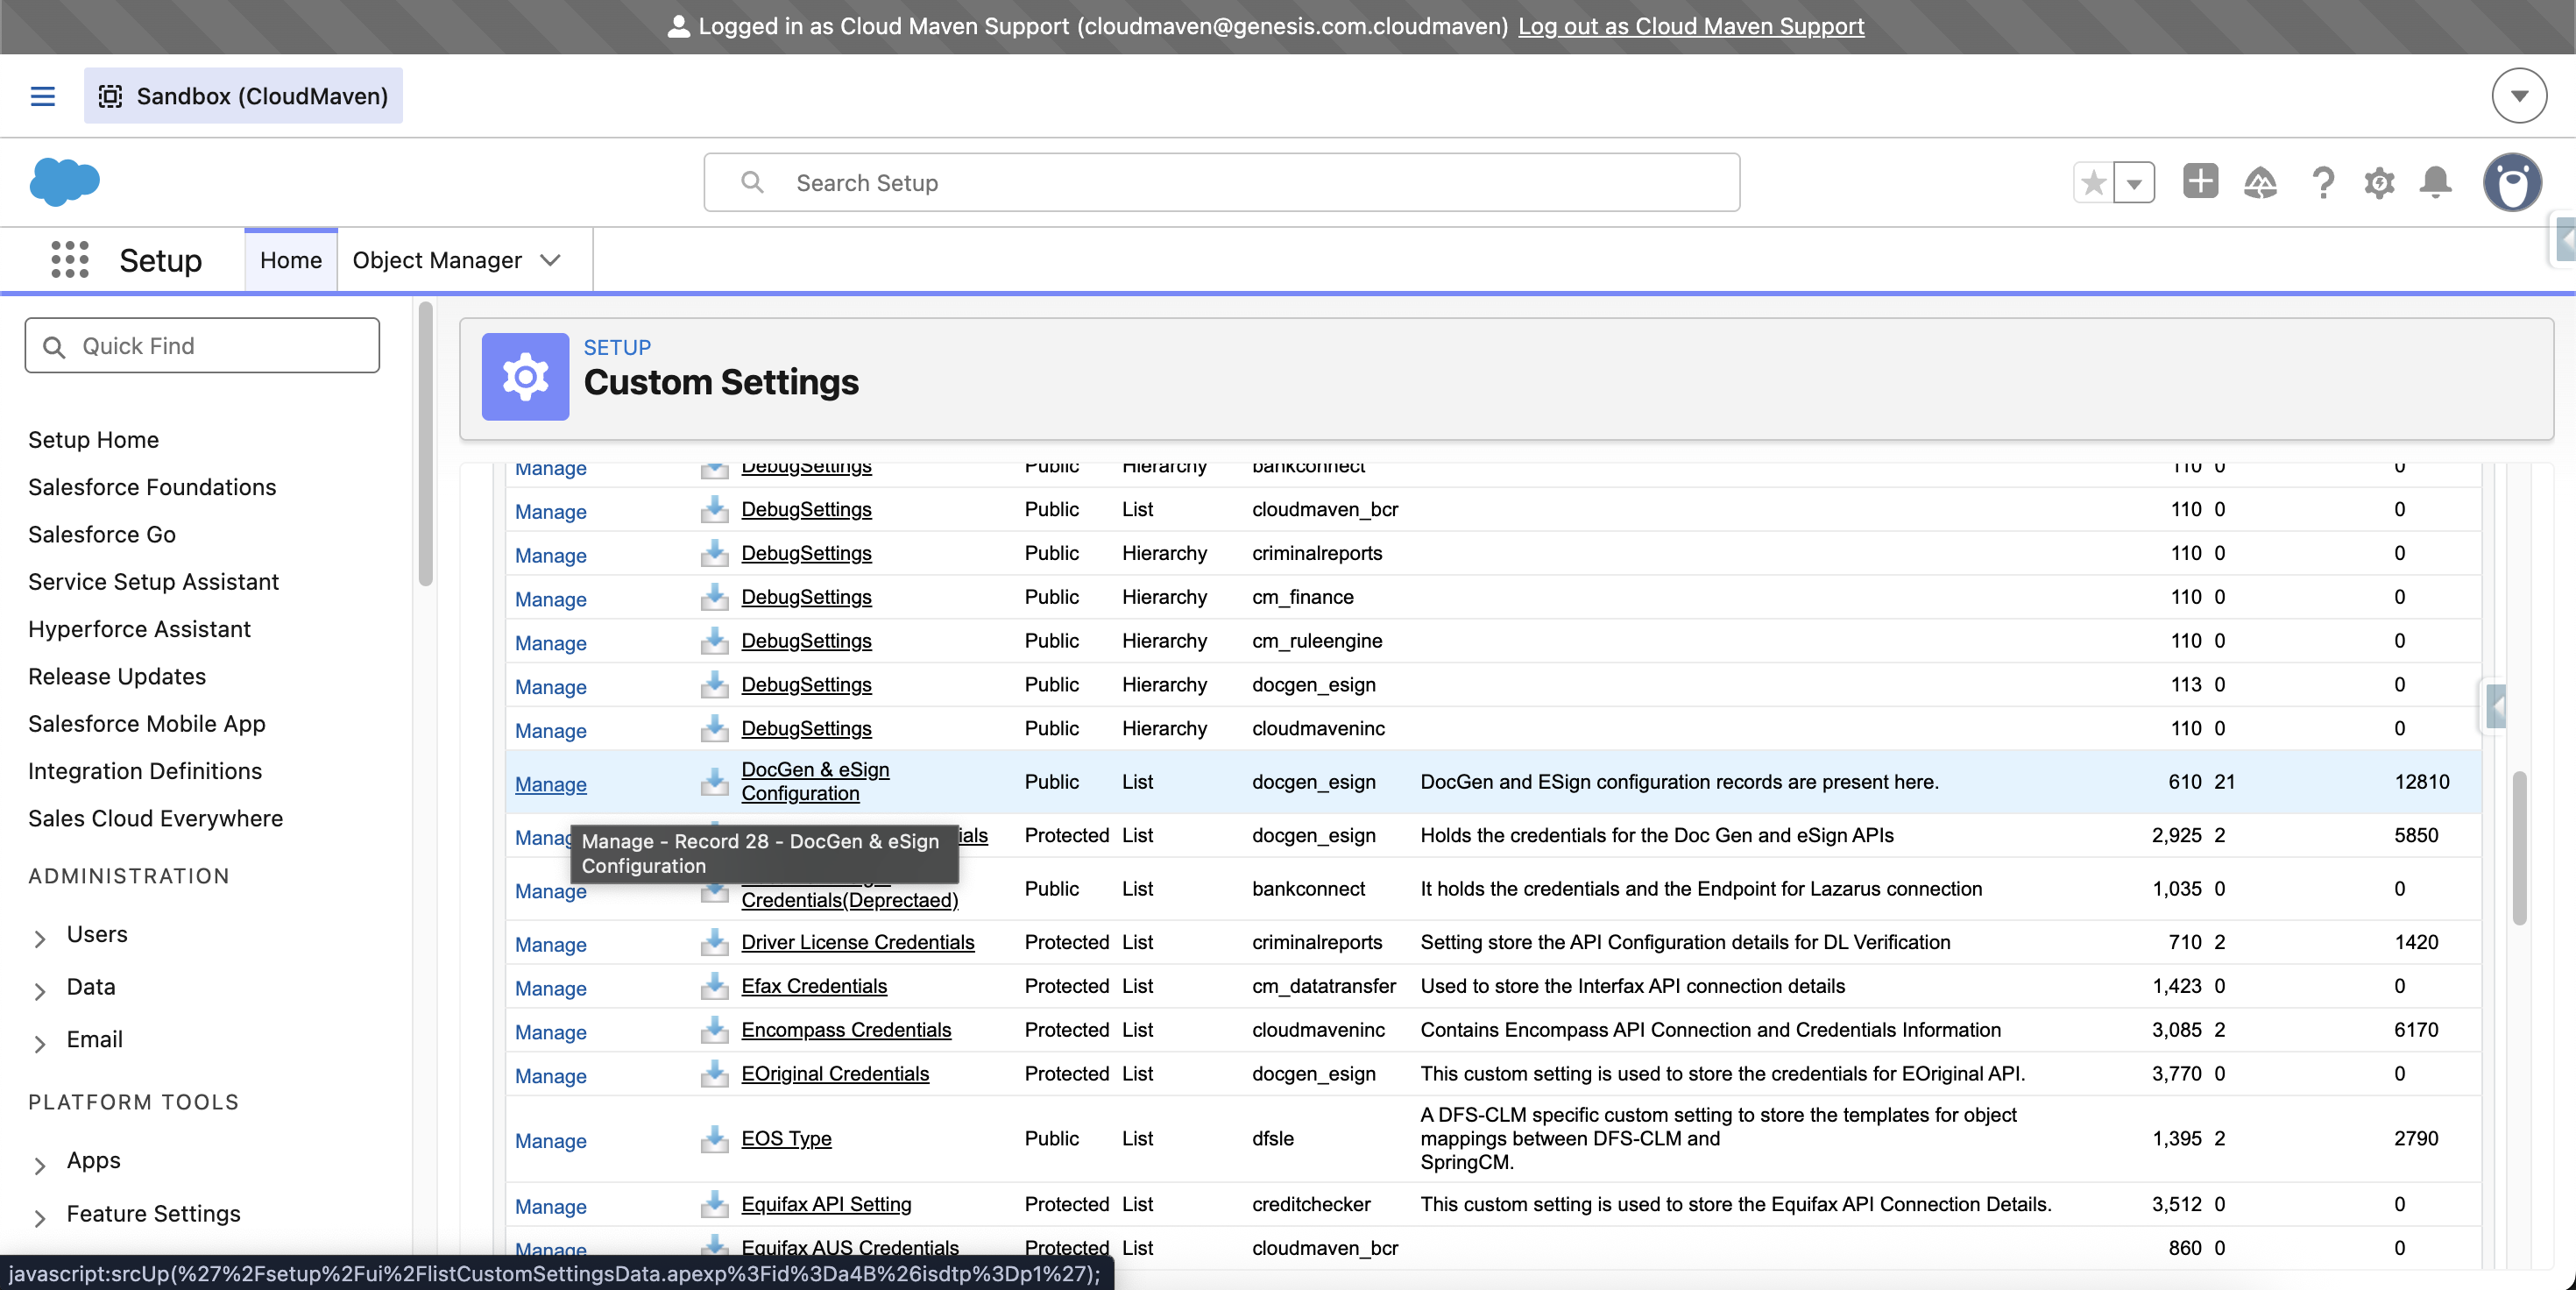Click the download icon for Driver License Credentials
This screenshot has height=1290, width=2576.
point(714,942)
